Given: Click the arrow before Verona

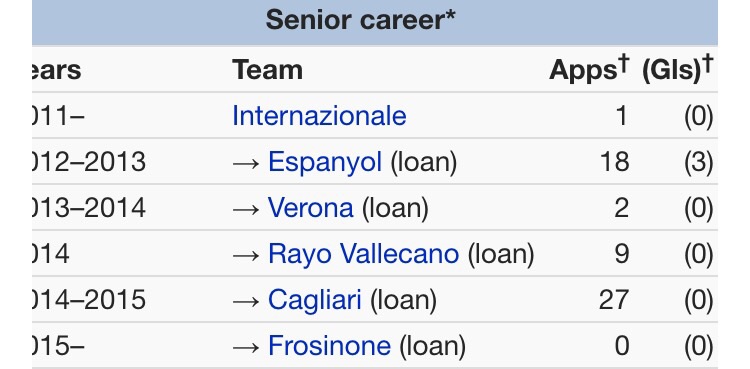Looking at the screenshot, I should [246, 209].
